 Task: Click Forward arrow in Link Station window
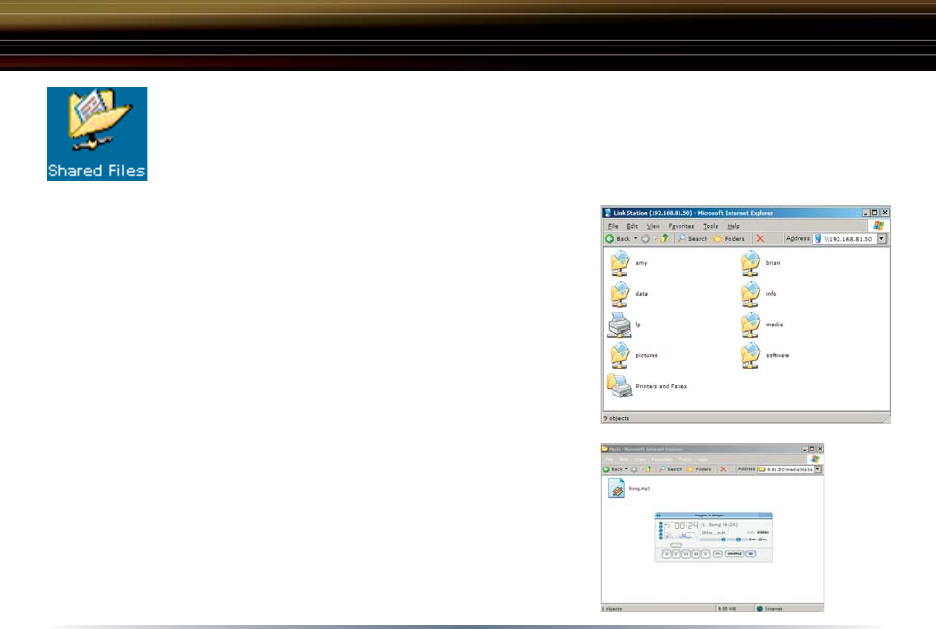click(x=645, y=239)
